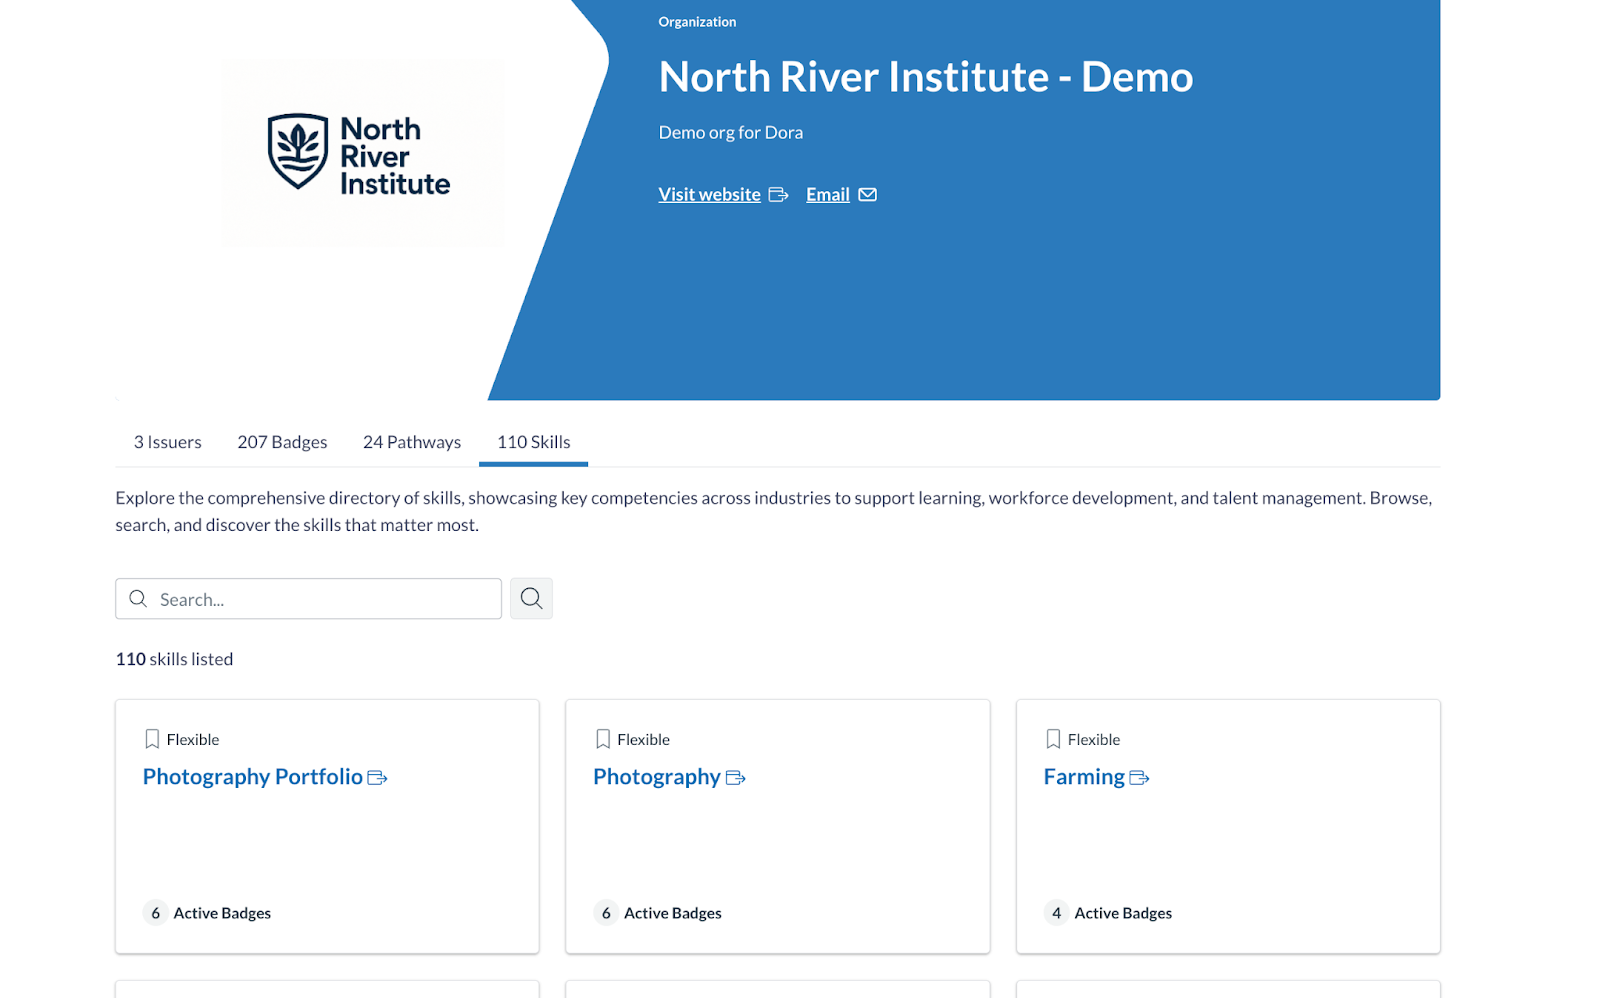
Task: Open Photography Portfolio in new tab icon
Action: 377,777
